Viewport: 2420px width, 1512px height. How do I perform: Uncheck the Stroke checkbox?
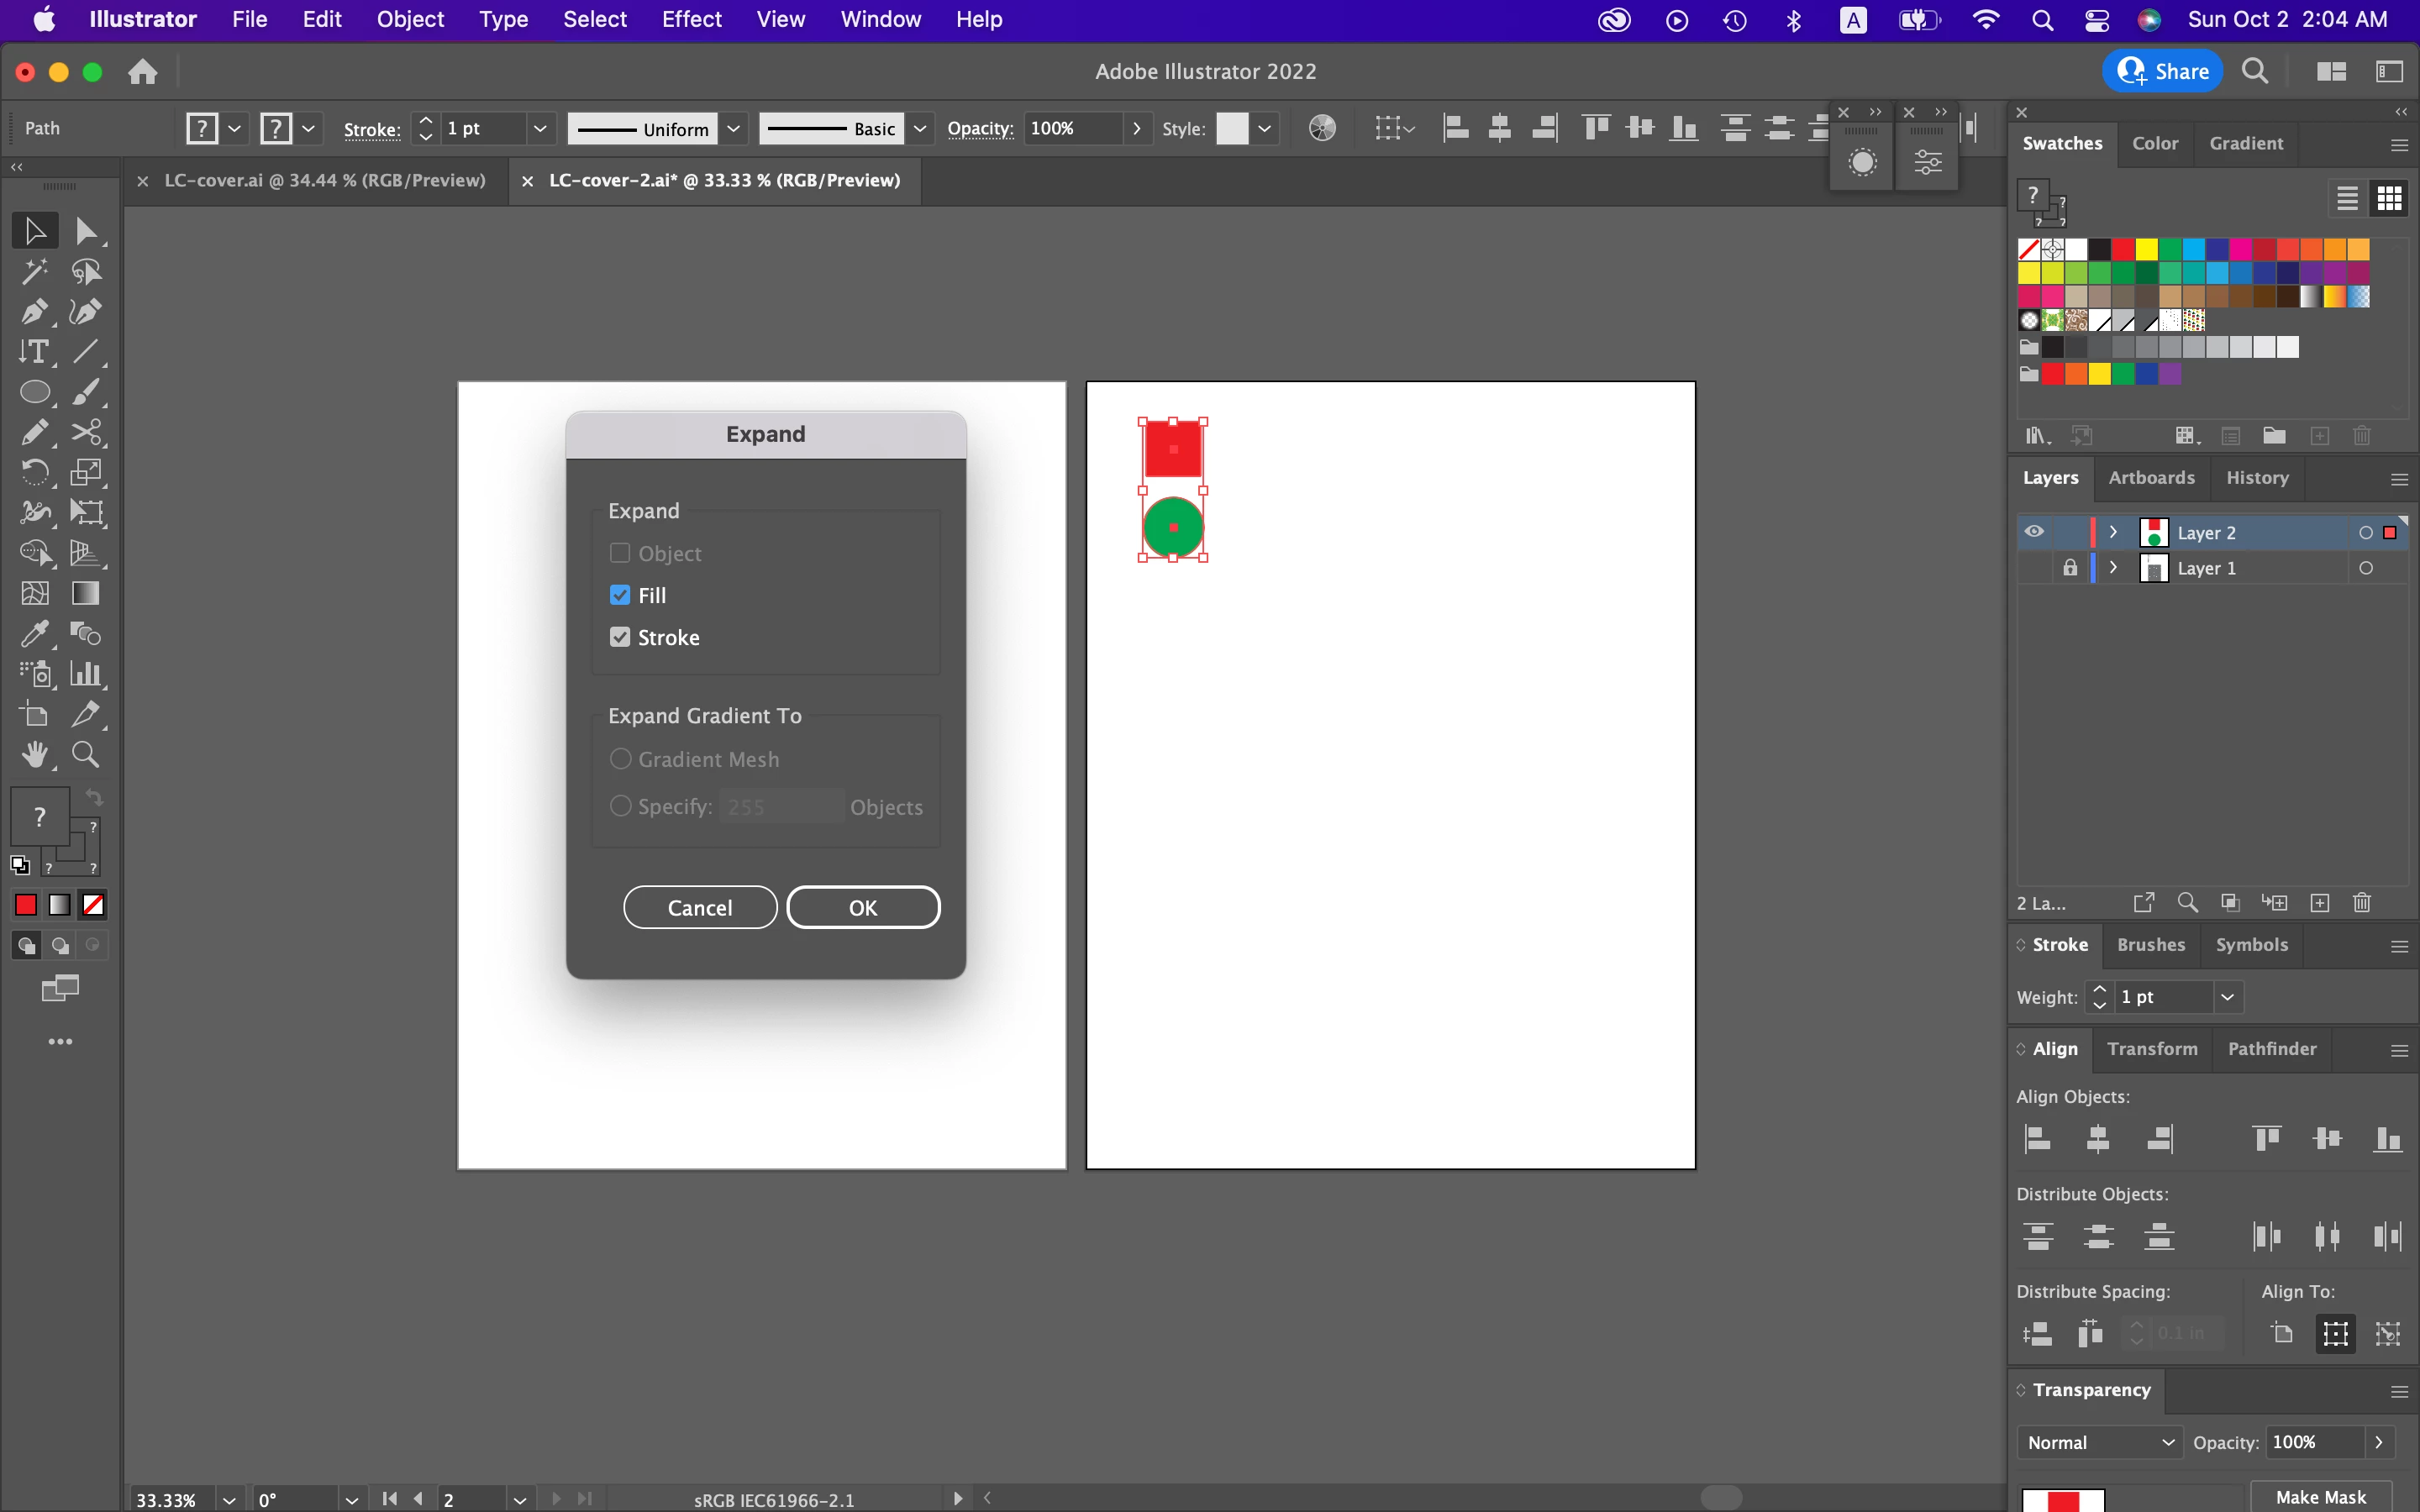[x=620, y=637]
